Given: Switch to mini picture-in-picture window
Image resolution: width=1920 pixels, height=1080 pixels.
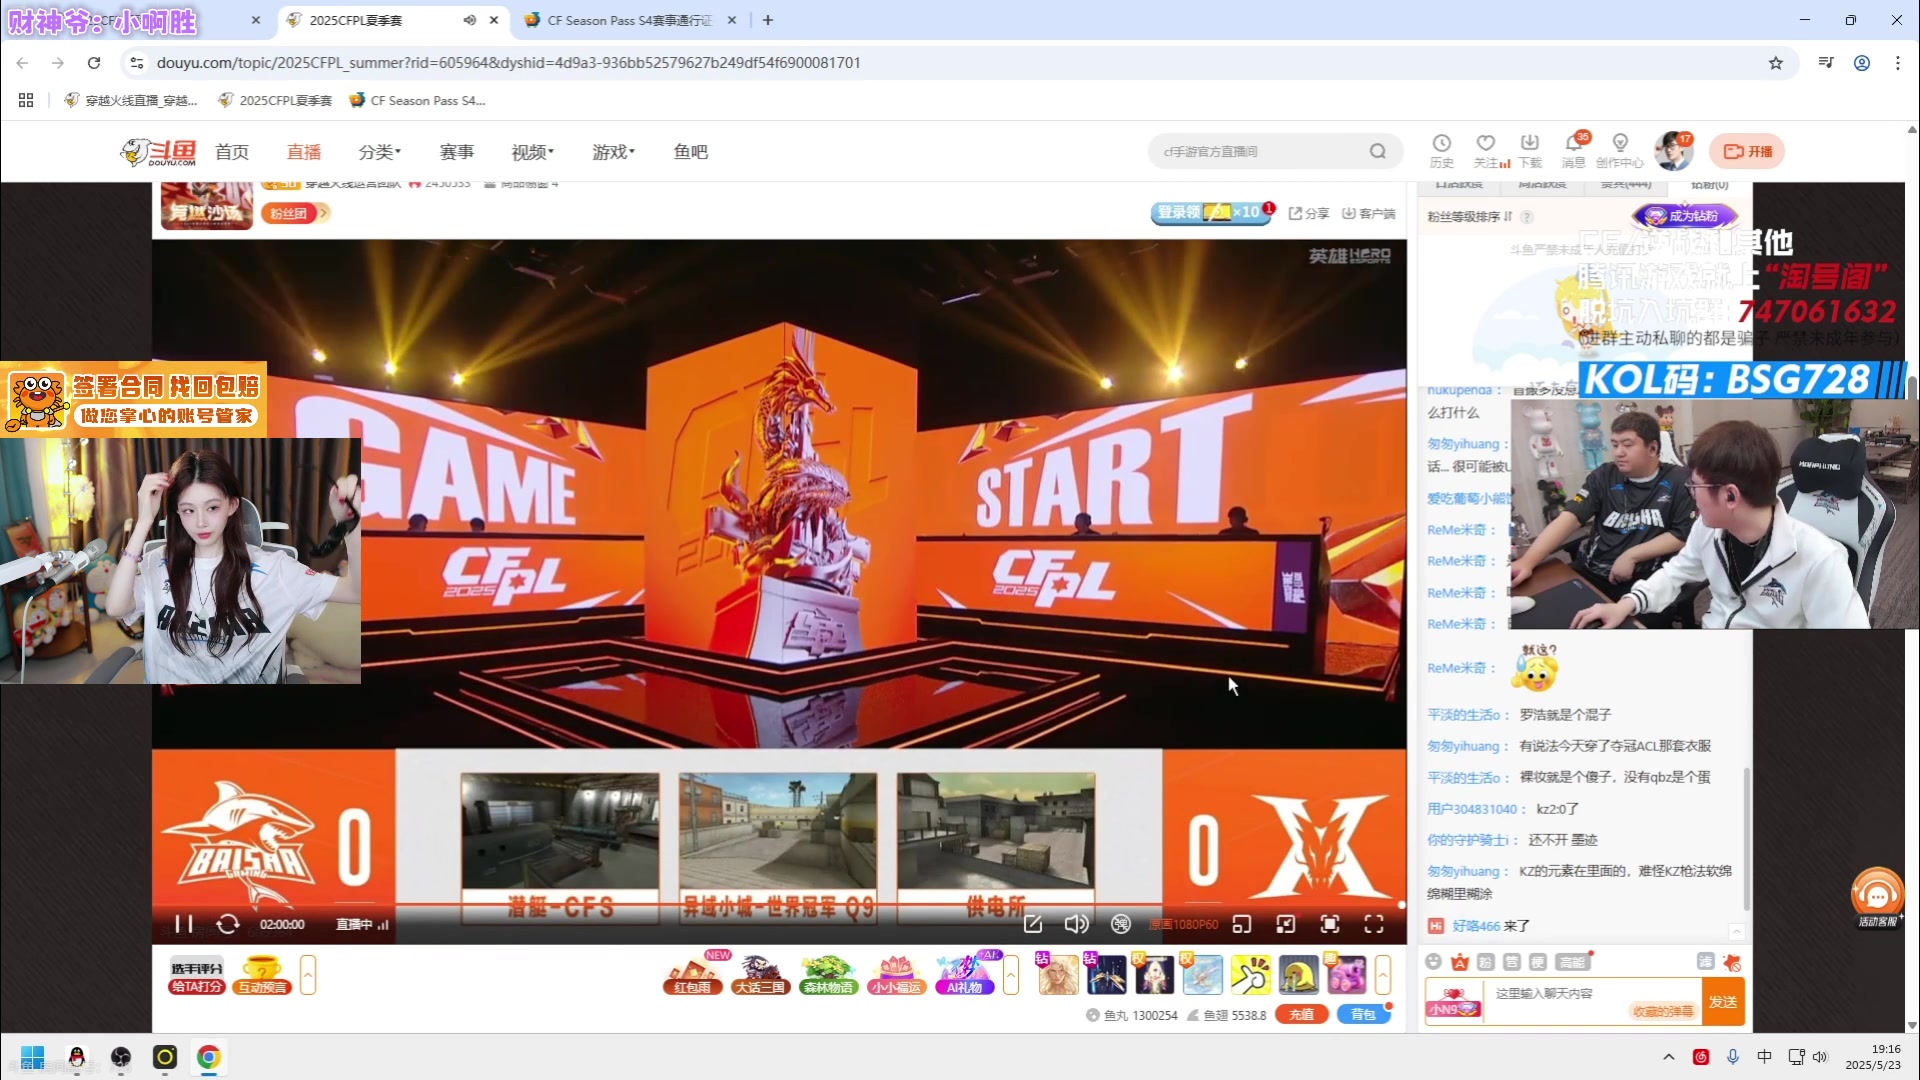Looking at the screenshot, I should [x=1242, y=924].
